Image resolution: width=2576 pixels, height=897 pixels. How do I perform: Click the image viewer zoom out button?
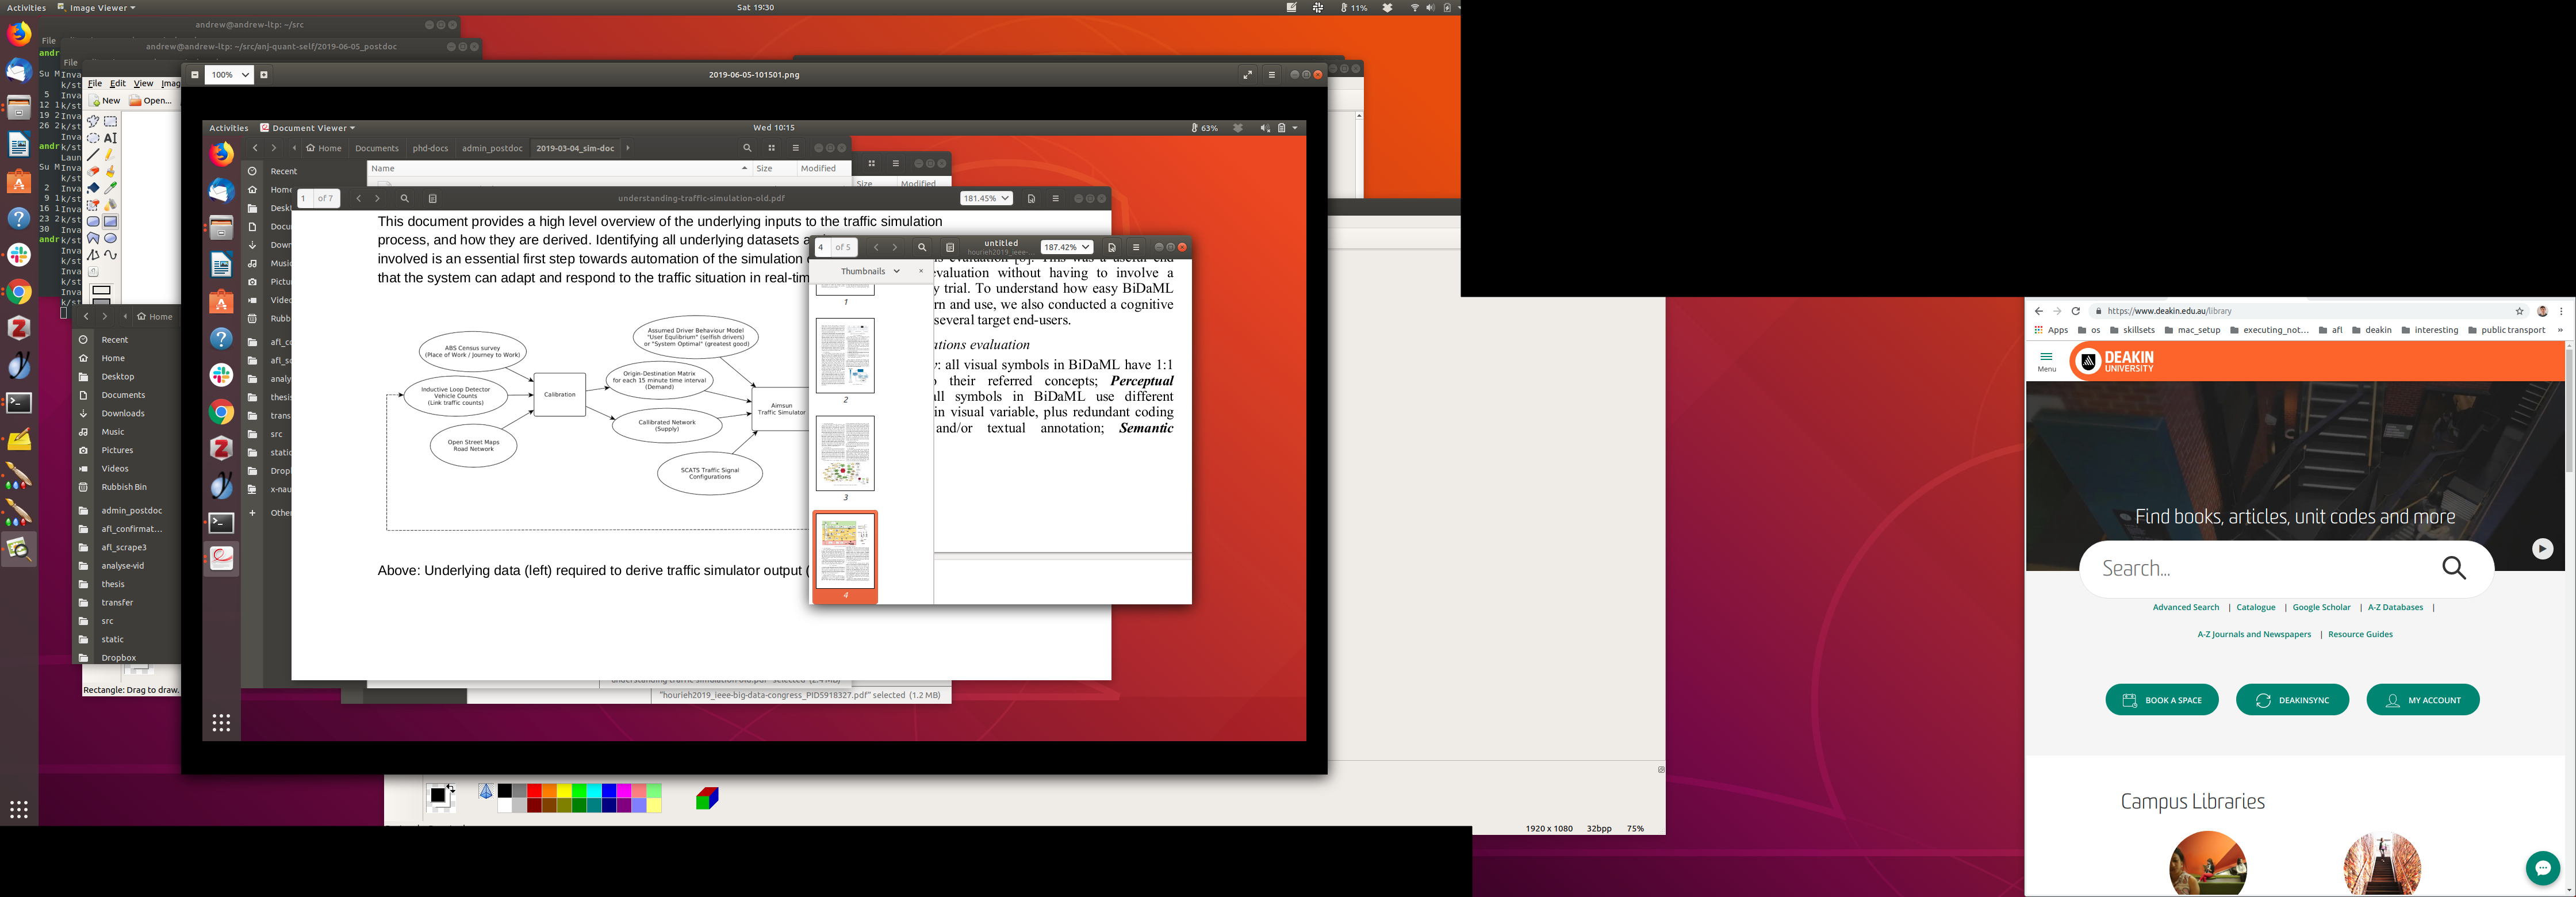pos(195,74)
